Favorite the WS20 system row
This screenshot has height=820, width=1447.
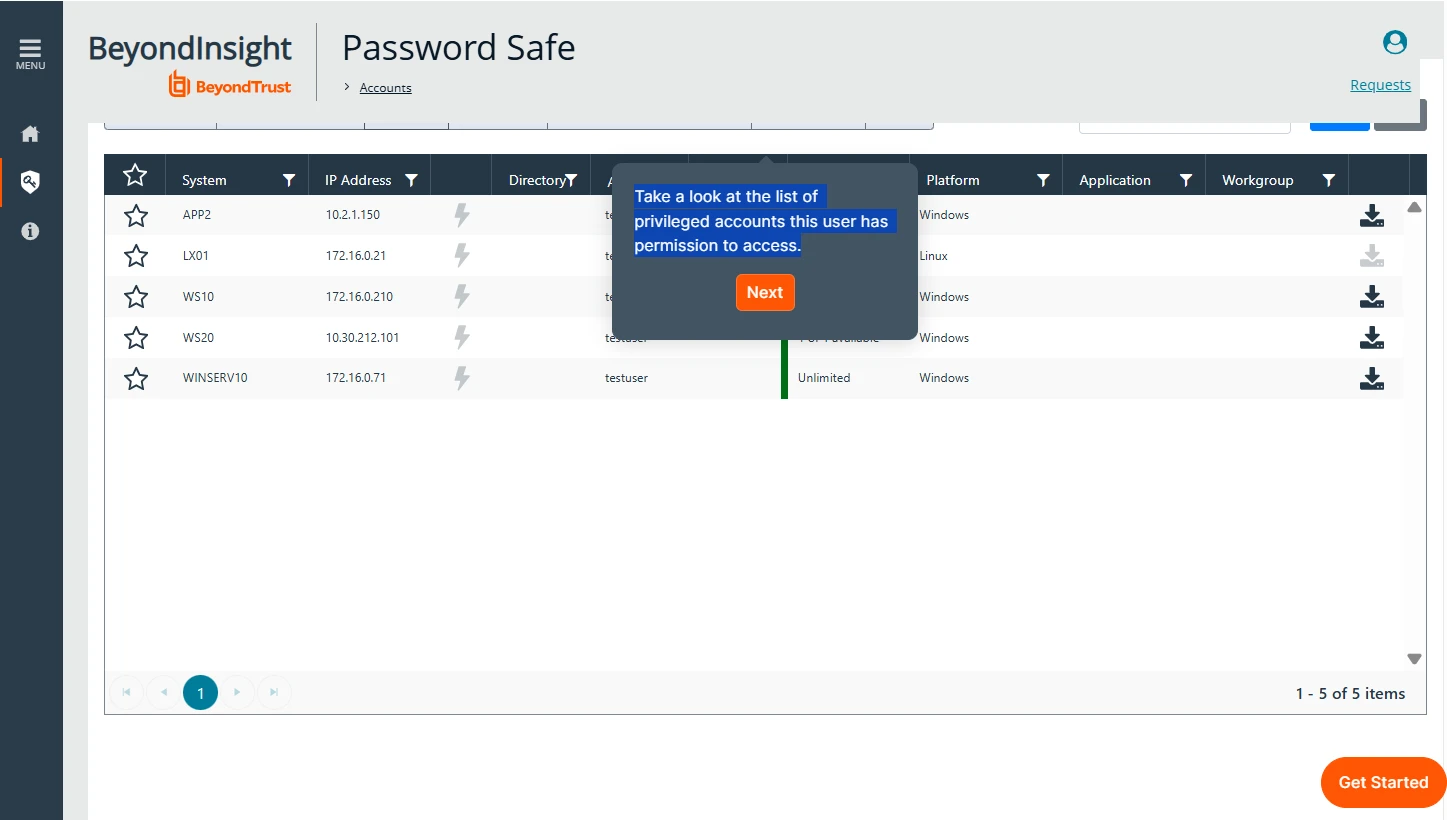pyautogui.click(x=136, y=339)
